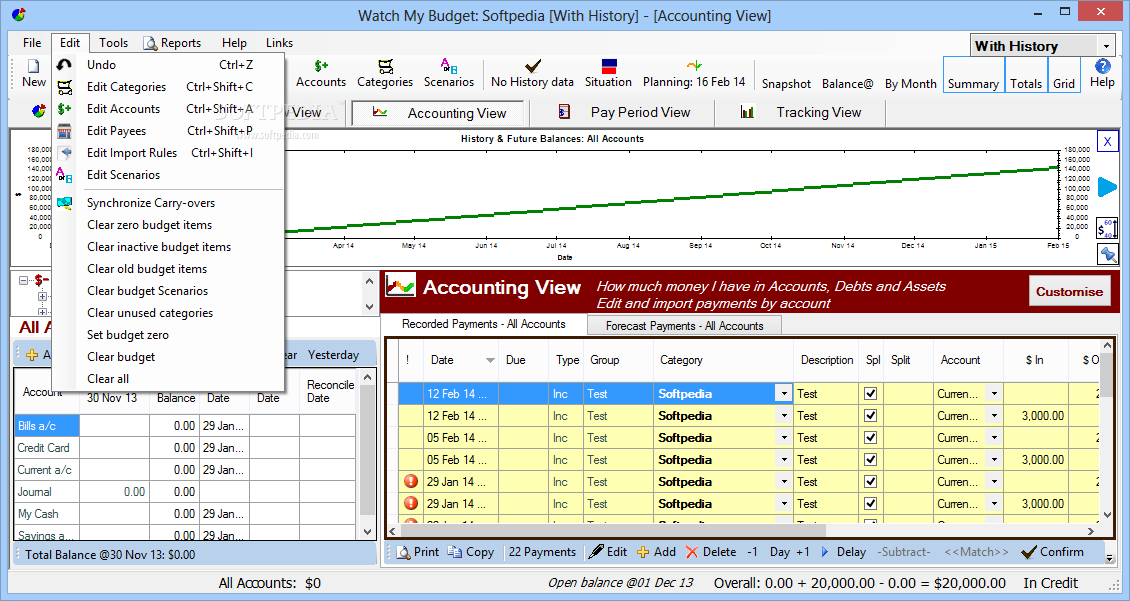Switch to Tracking View
Screen dimensions: 1130x601
[x=801, y=112]
